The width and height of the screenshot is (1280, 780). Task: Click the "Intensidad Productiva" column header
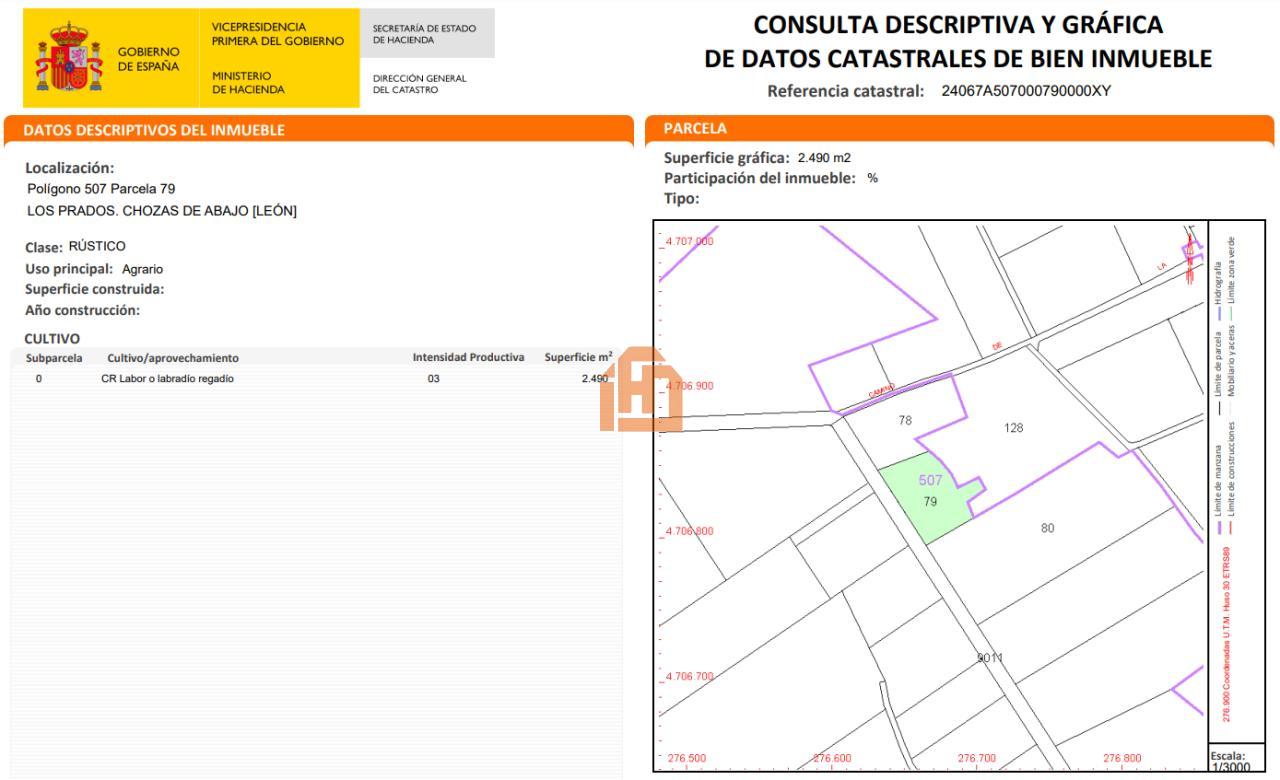[468, 358]
